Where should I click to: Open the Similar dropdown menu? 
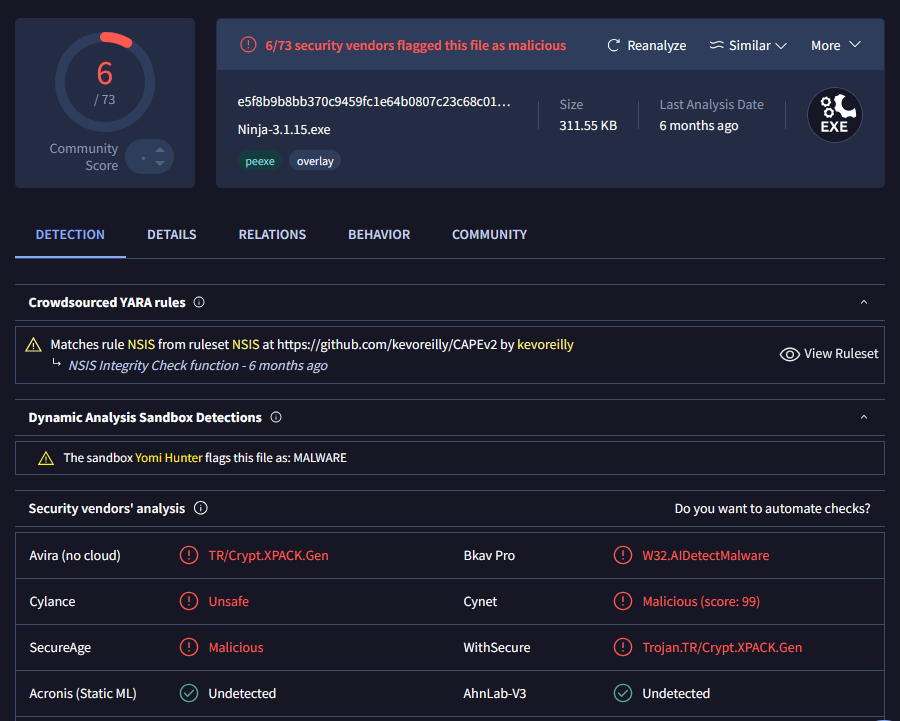[x=748, y=46]
